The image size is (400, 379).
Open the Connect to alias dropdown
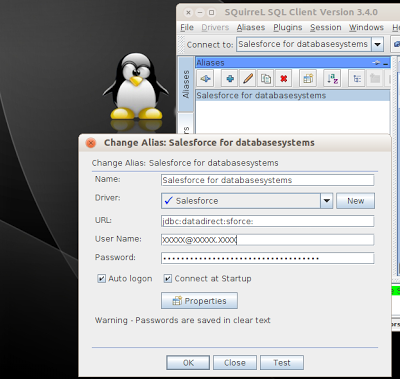[377, 44]
